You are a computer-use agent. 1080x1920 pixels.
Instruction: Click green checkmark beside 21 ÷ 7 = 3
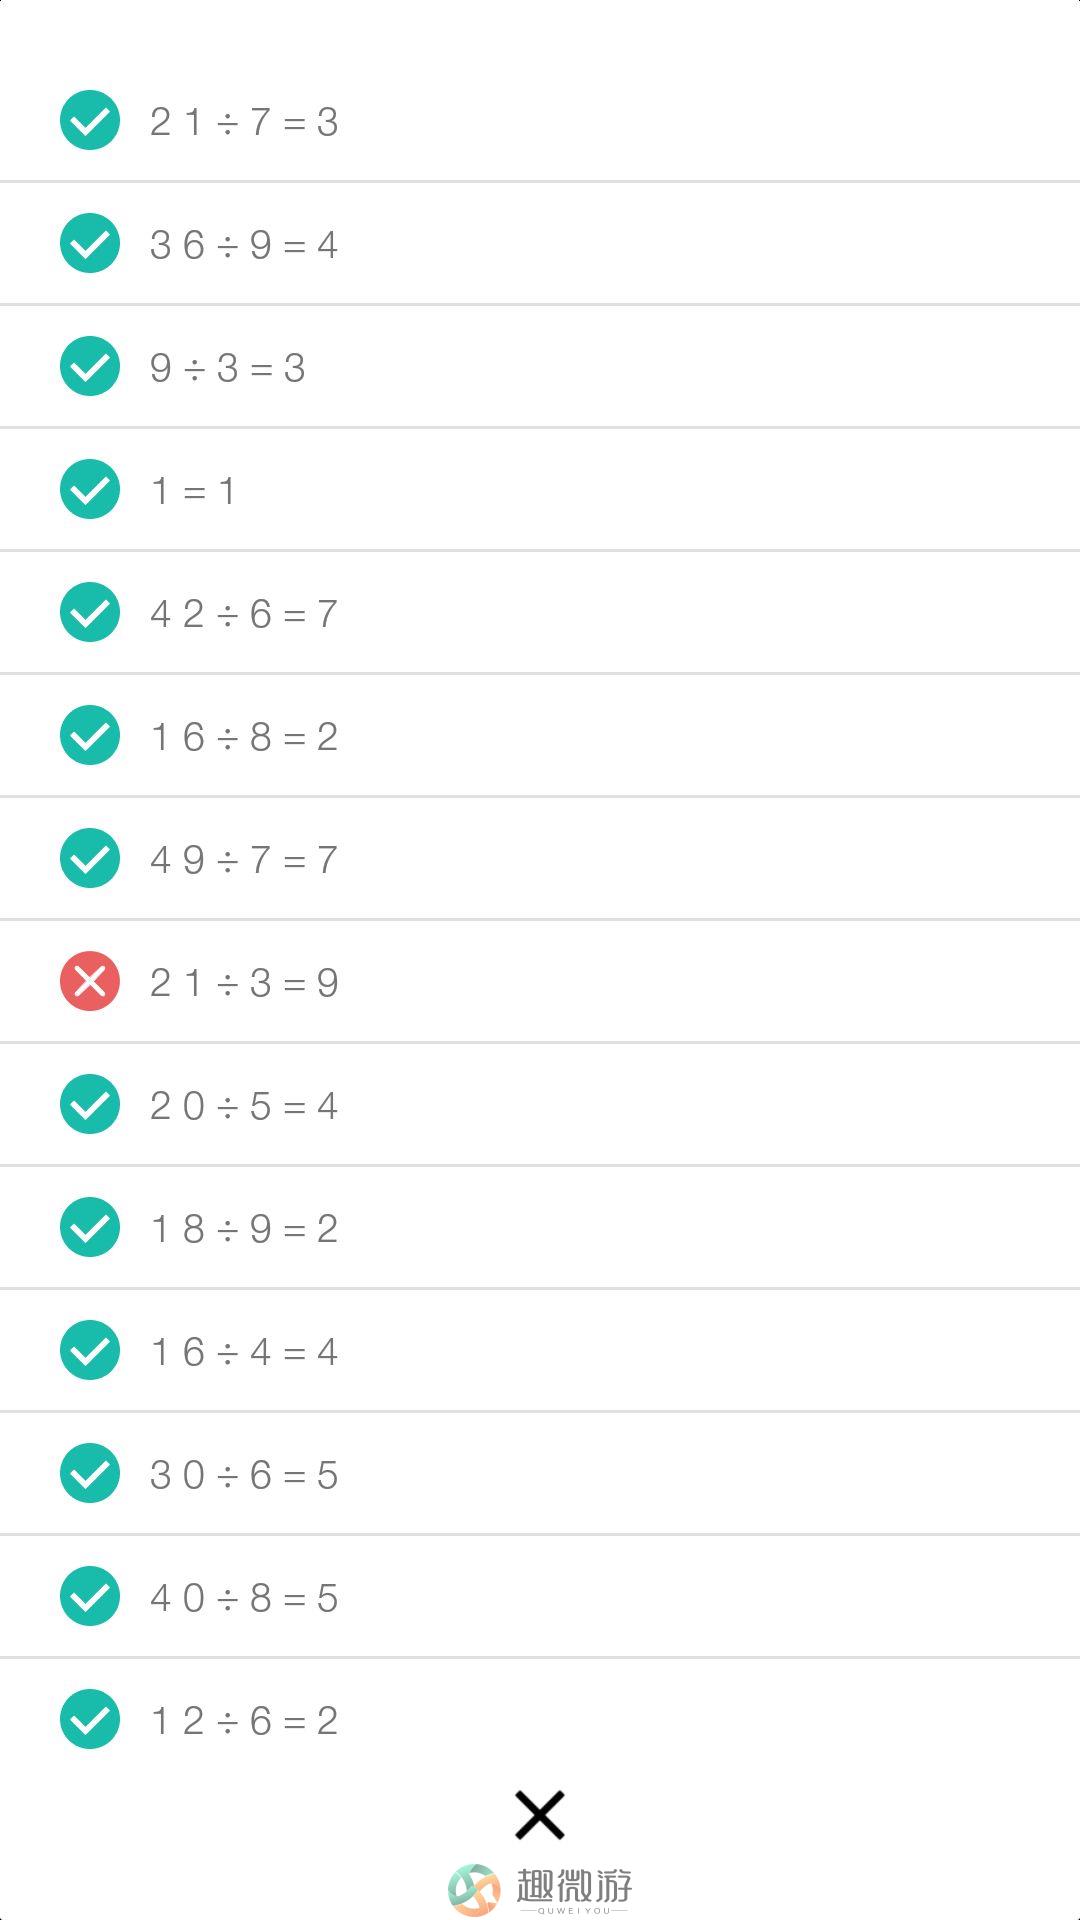click(90, 120)
